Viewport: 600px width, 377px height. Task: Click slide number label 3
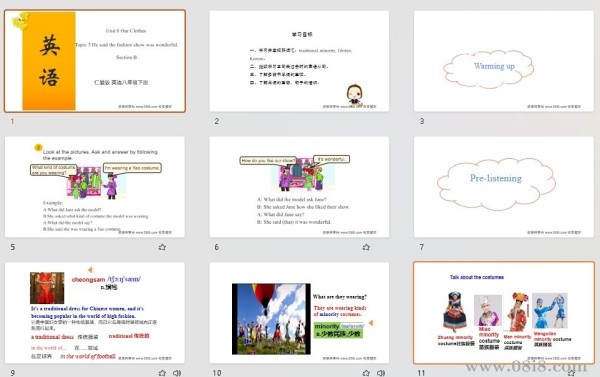point(422,121)
